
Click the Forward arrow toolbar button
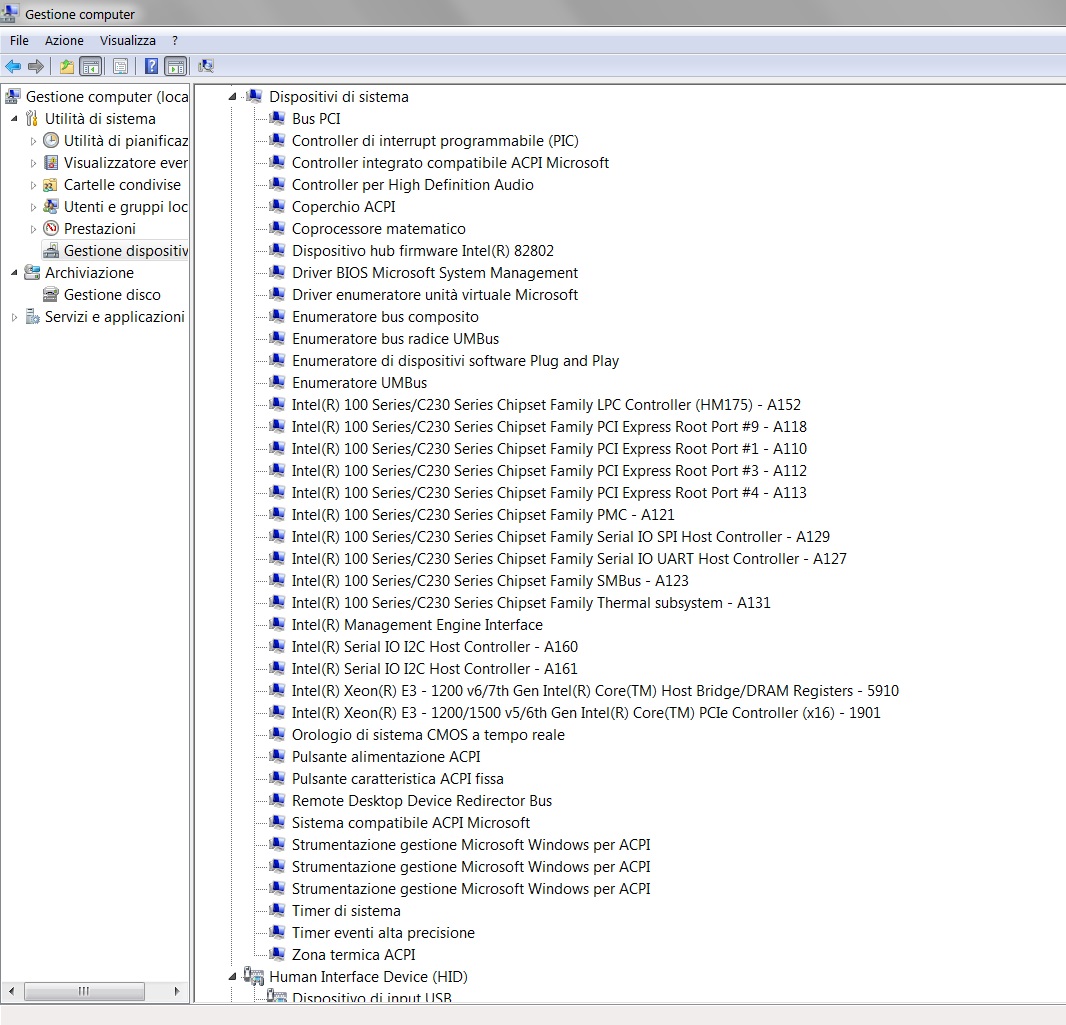36,66
